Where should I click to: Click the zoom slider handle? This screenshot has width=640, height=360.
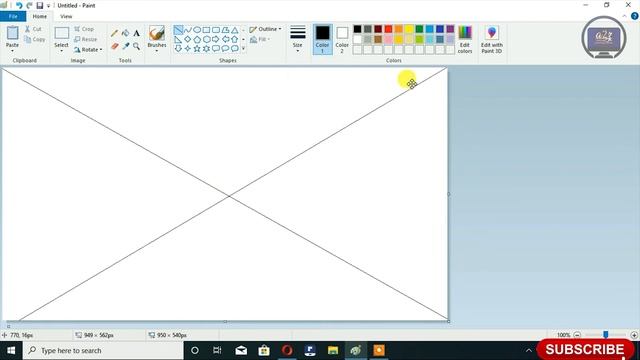606,335
